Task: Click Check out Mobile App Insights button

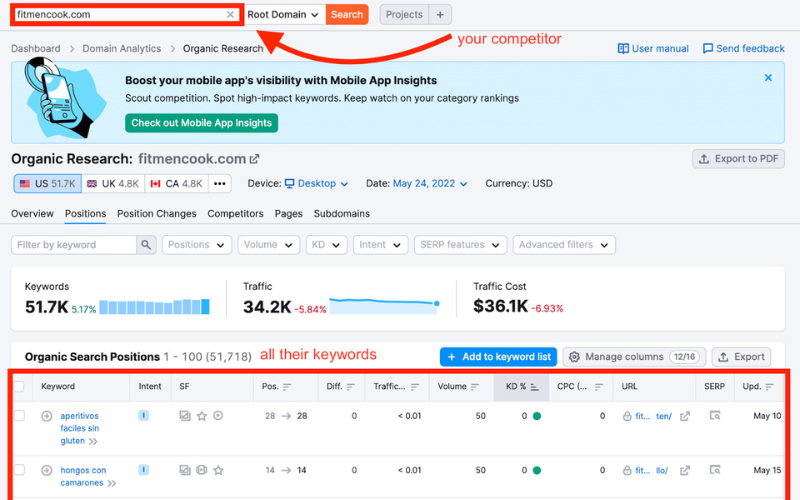Action: tap(202, 123)
